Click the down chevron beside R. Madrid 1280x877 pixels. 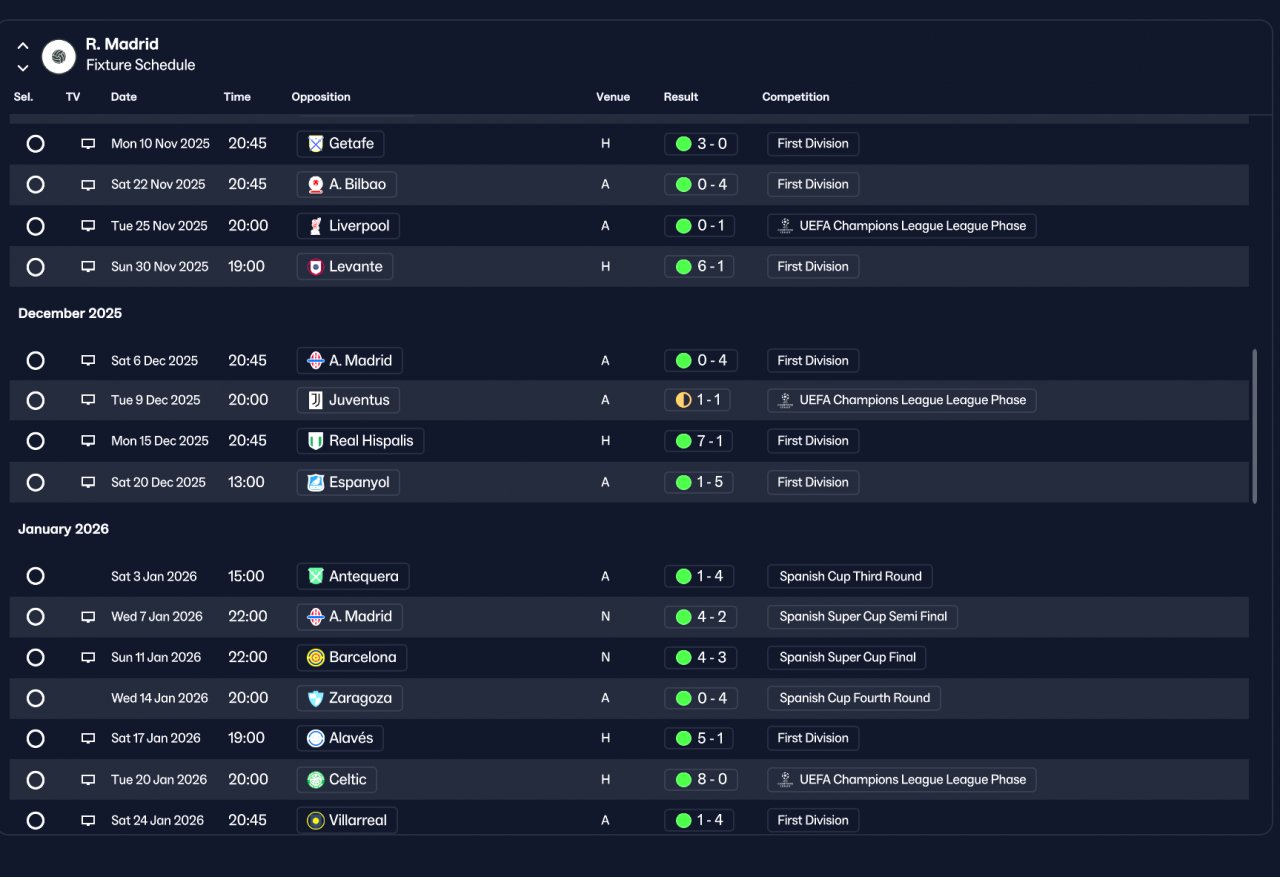click(x=23, y=68)
